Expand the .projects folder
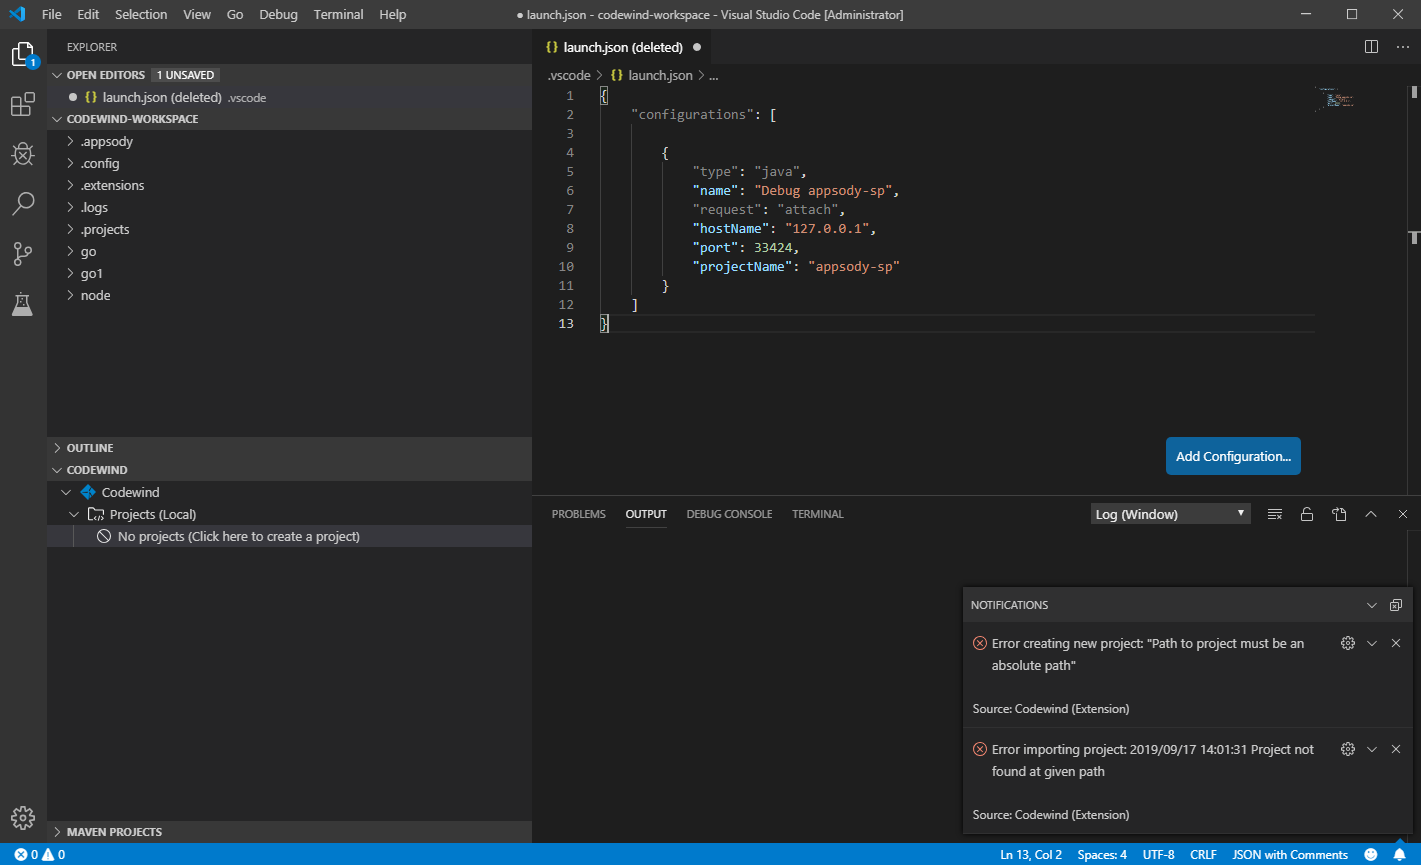 point(103,229)
